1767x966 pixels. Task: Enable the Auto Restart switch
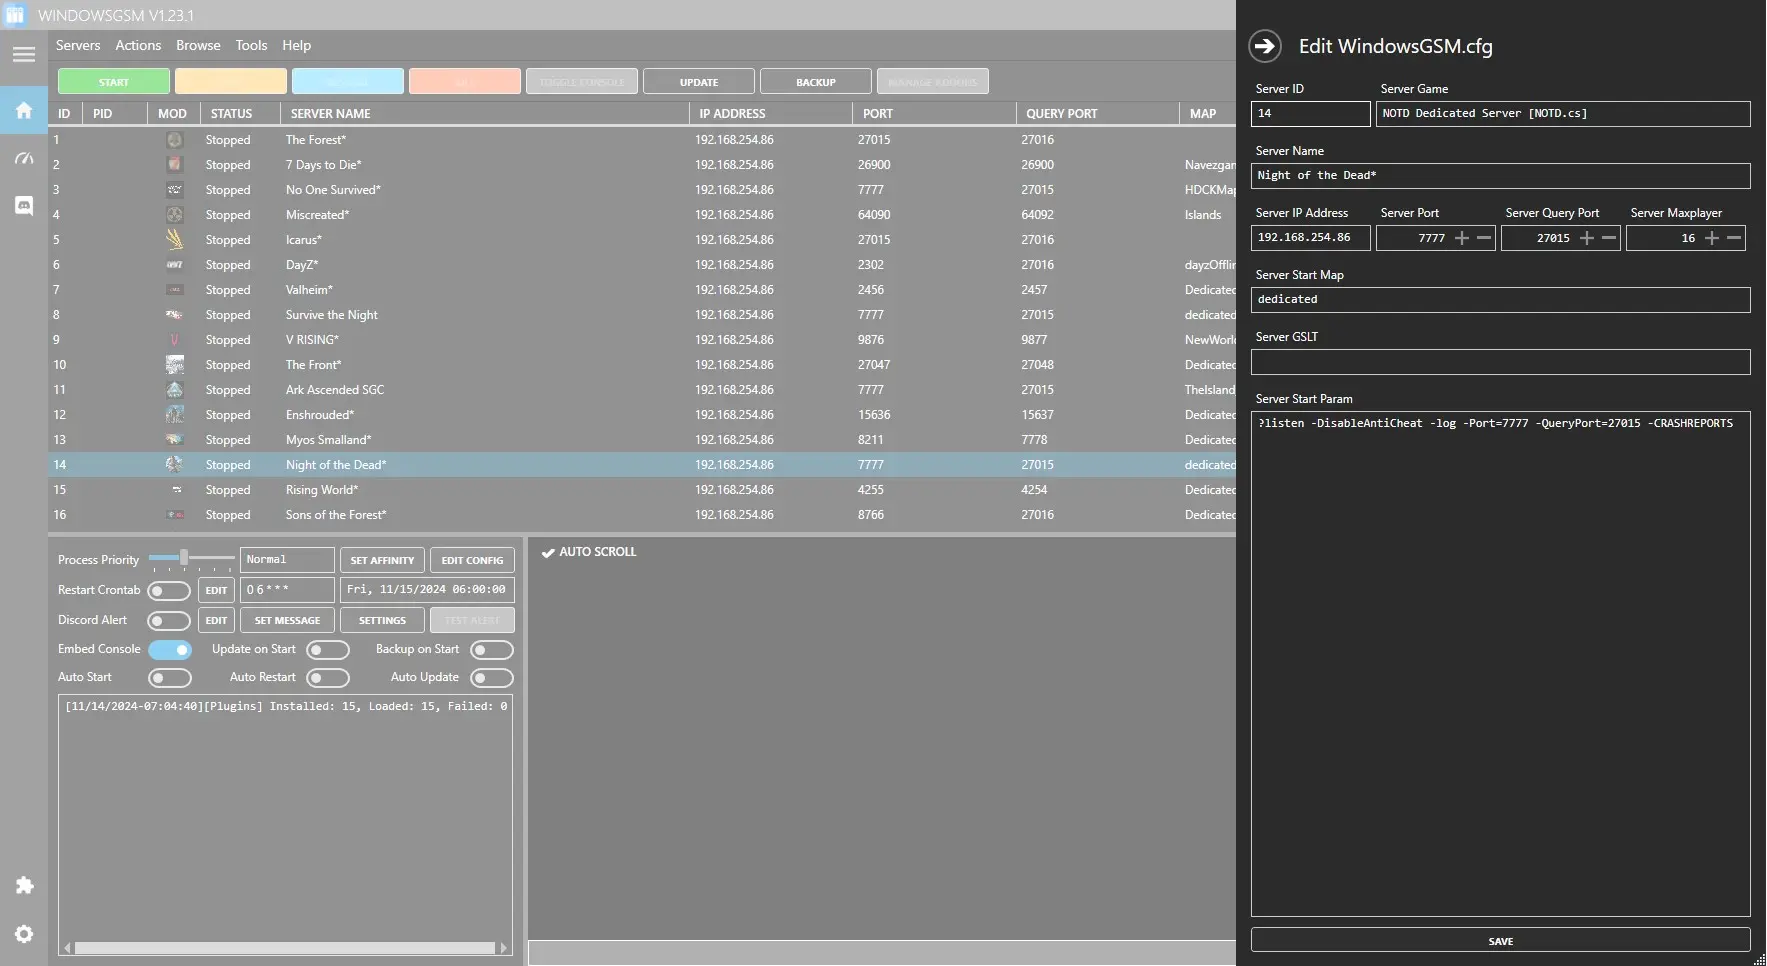click(x=328, y=678)
